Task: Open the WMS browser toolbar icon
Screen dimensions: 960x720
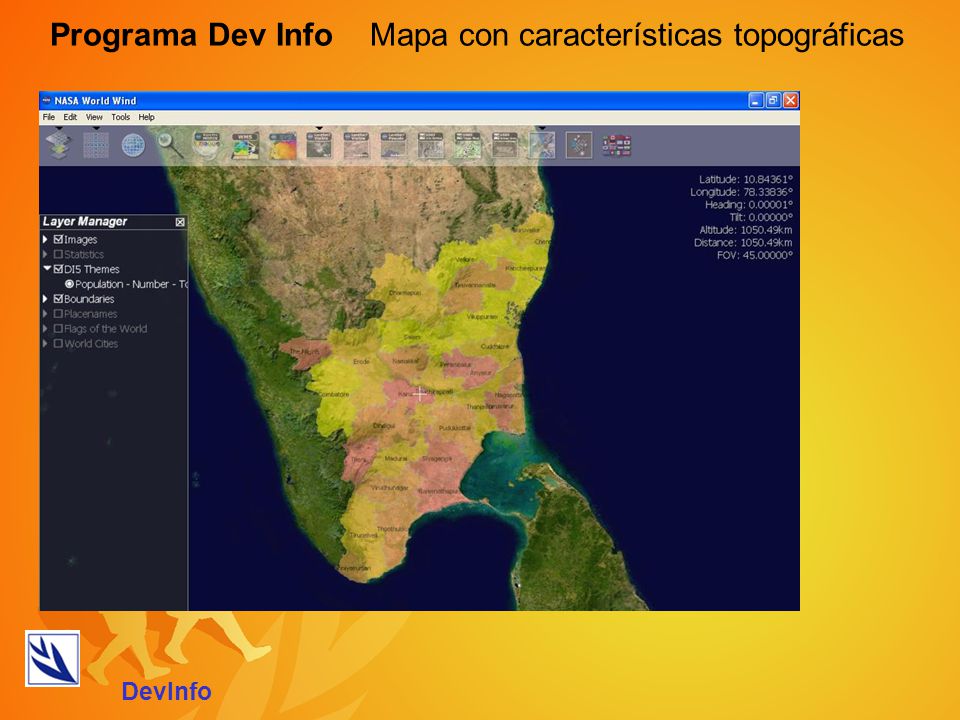Action: [245, 145]
